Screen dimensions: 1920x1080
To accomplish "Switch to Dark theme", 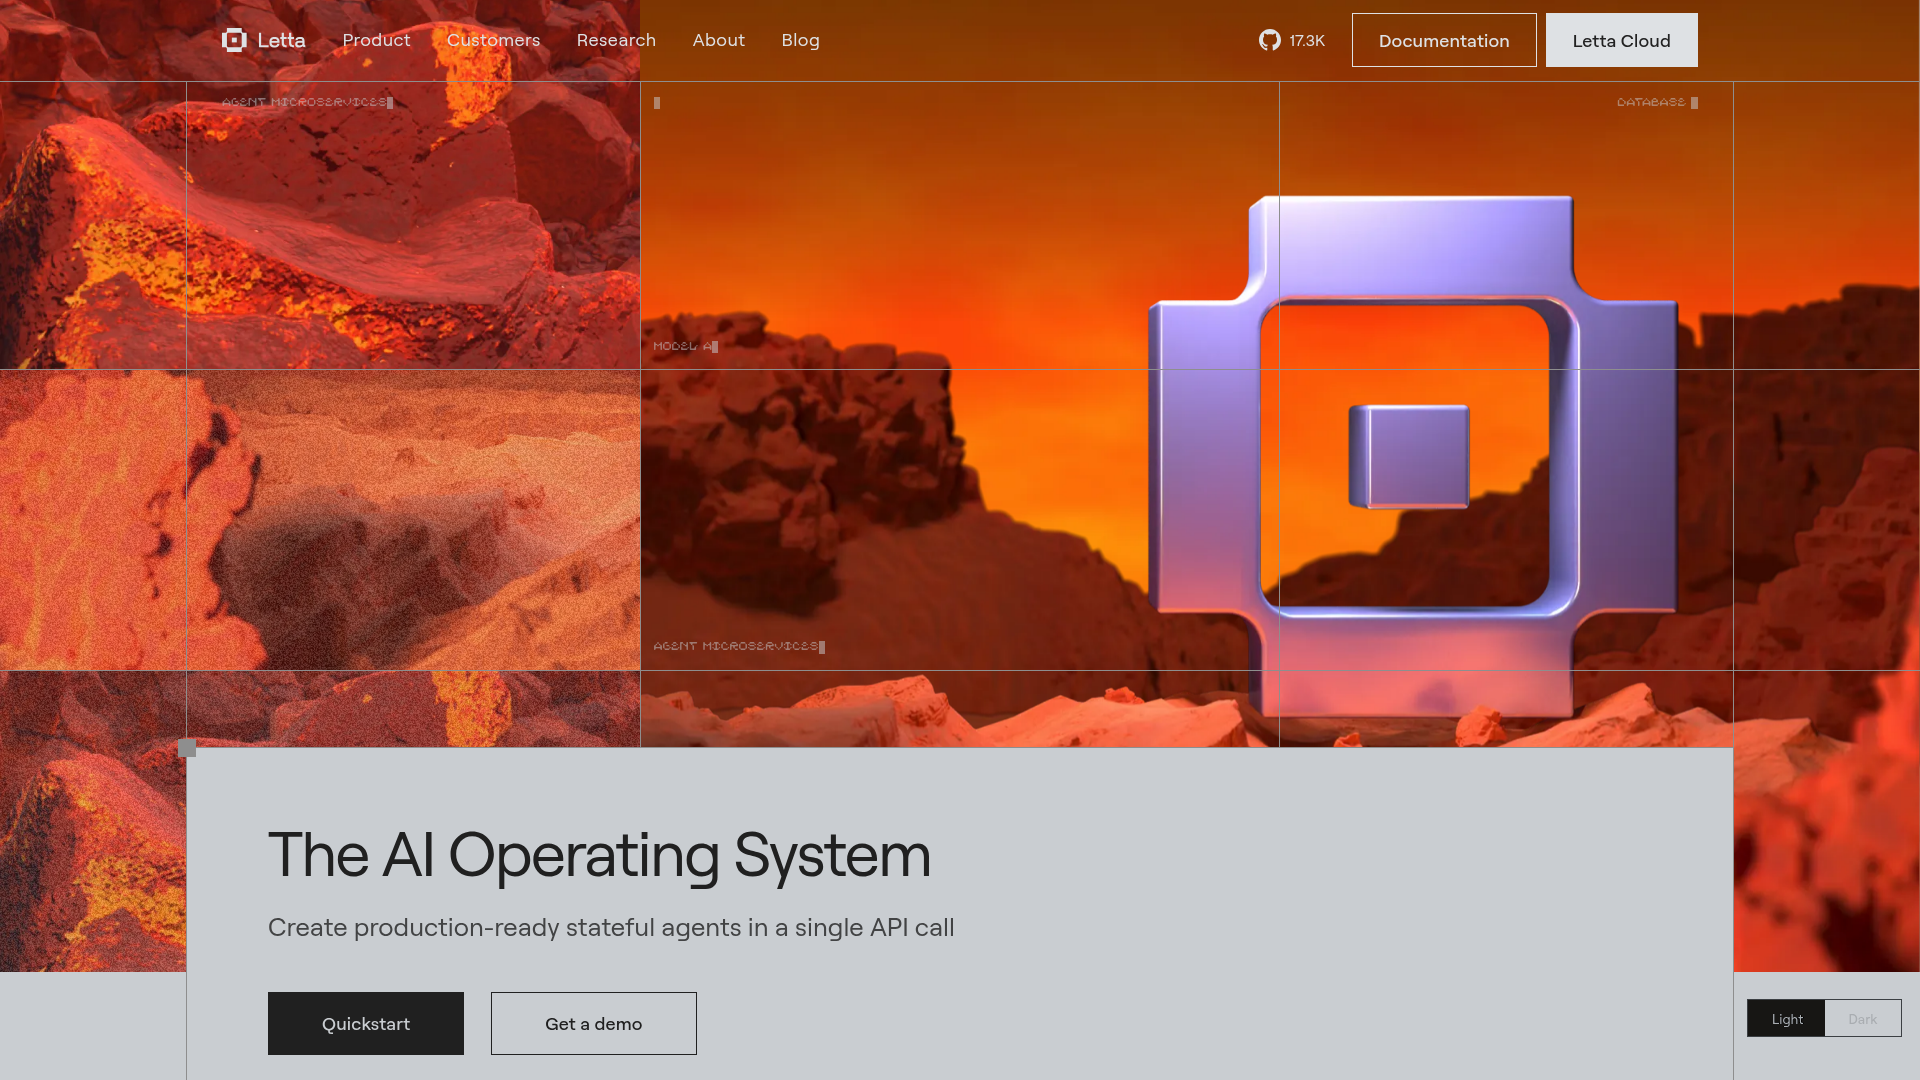I will click(1862, 1019).
